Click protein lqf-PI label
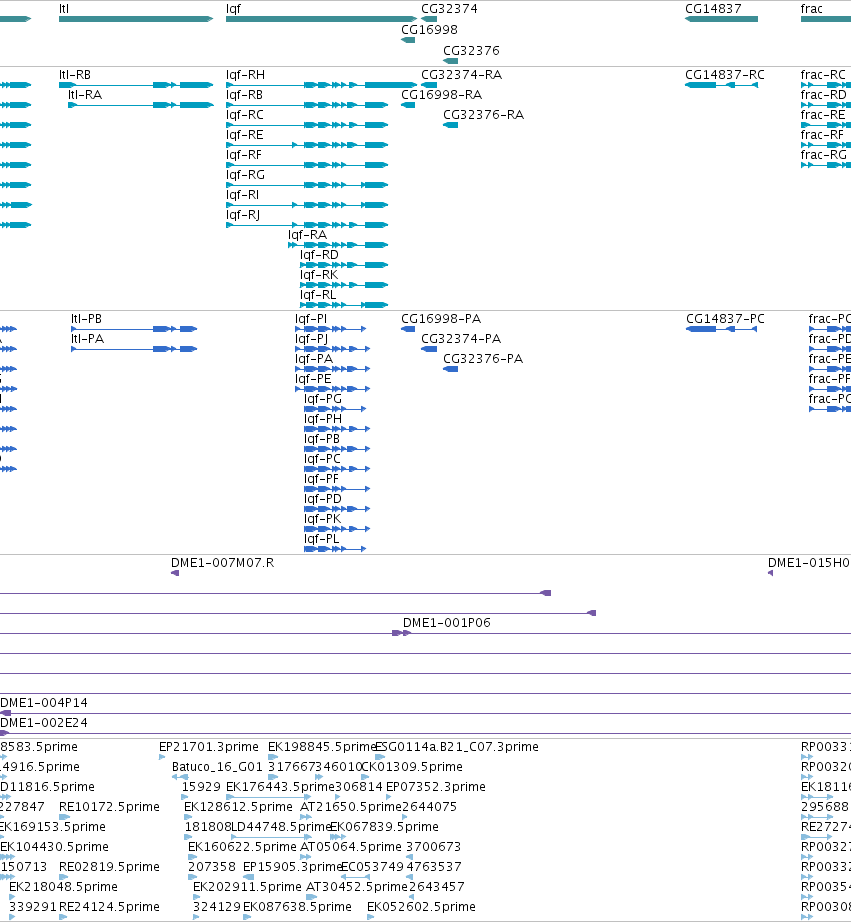Image resolution: width=851 pixels, height=922 pixels. [x=311, y=319]
